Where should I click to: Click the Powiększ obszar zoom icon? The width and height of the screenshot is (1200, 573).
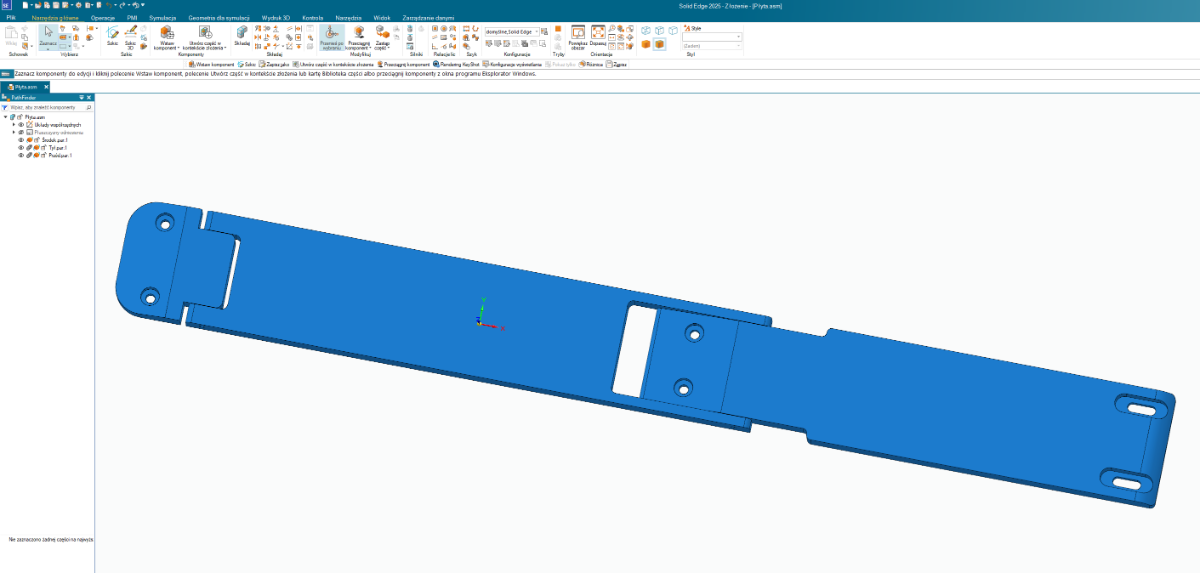(577, 36)
